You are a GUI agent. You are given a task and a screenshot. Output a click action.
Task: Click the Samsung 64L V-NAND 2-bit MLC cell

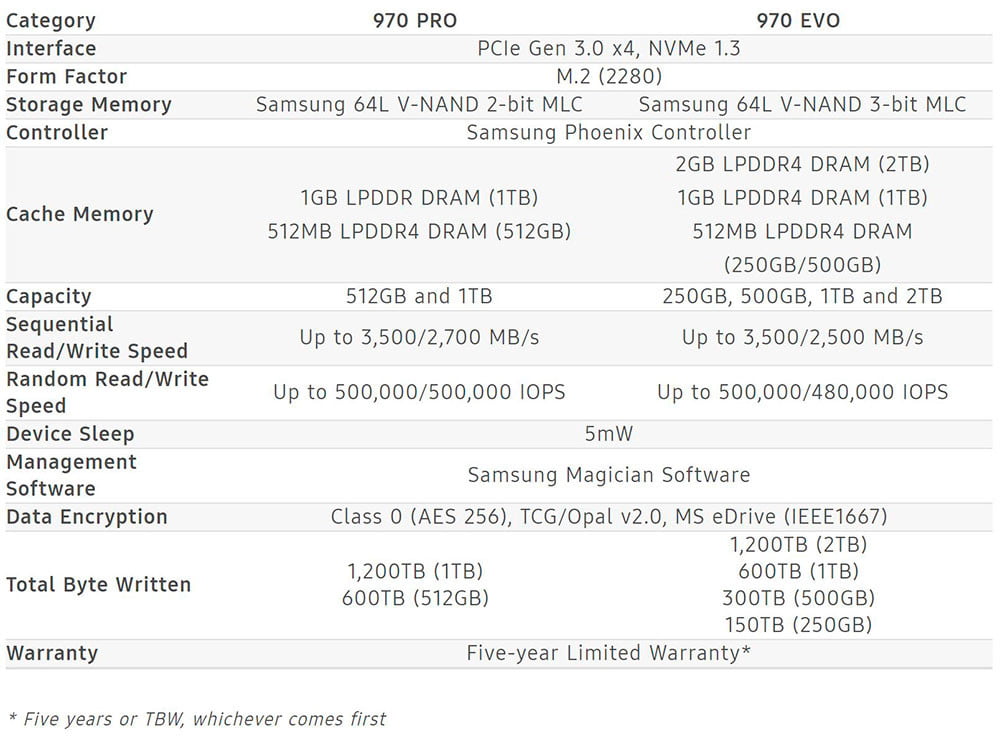click(419, 104)
